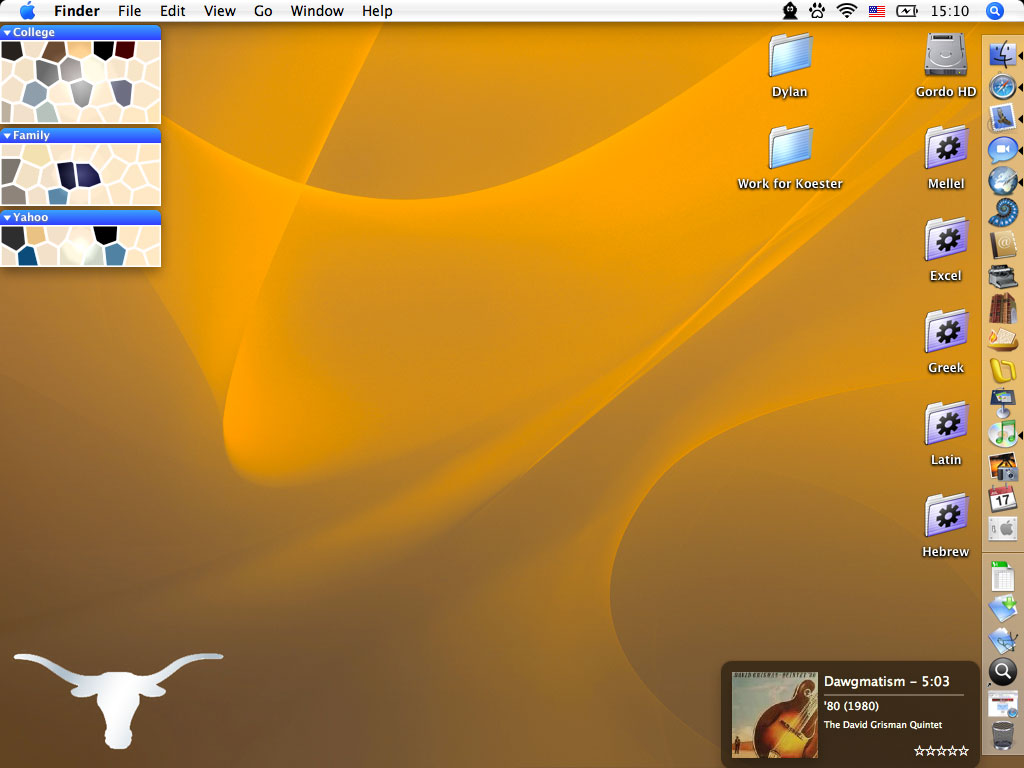Open Safari from the dock
This screenshot has height=768, width=1024.
[1002, 87]
